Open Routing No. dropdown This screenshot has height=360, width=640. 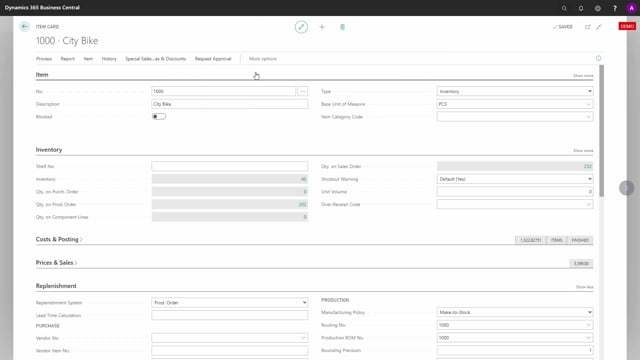click(588, 325)
